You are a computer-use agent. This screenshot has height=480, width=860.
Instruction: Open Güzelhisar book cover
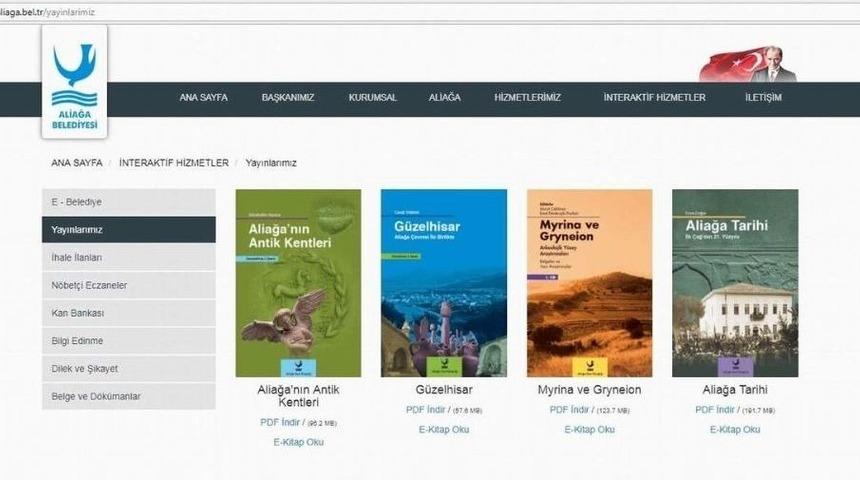coord(444,283)
